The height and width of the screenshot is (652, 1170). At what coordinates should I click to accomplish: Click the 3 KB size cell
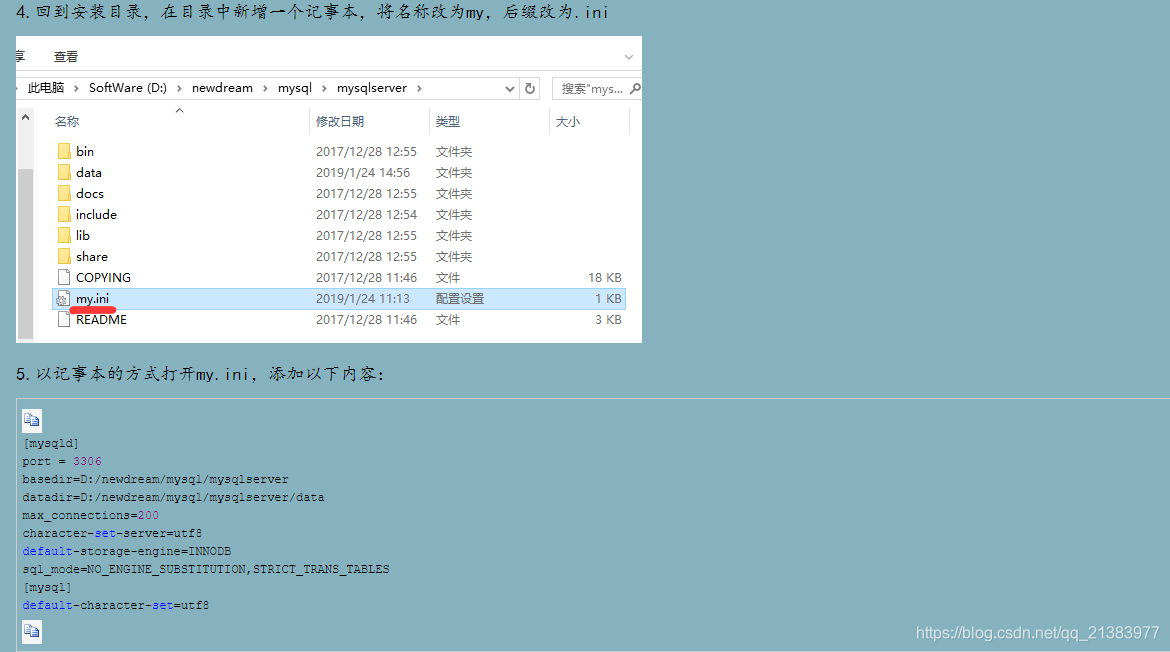point(608,319)
